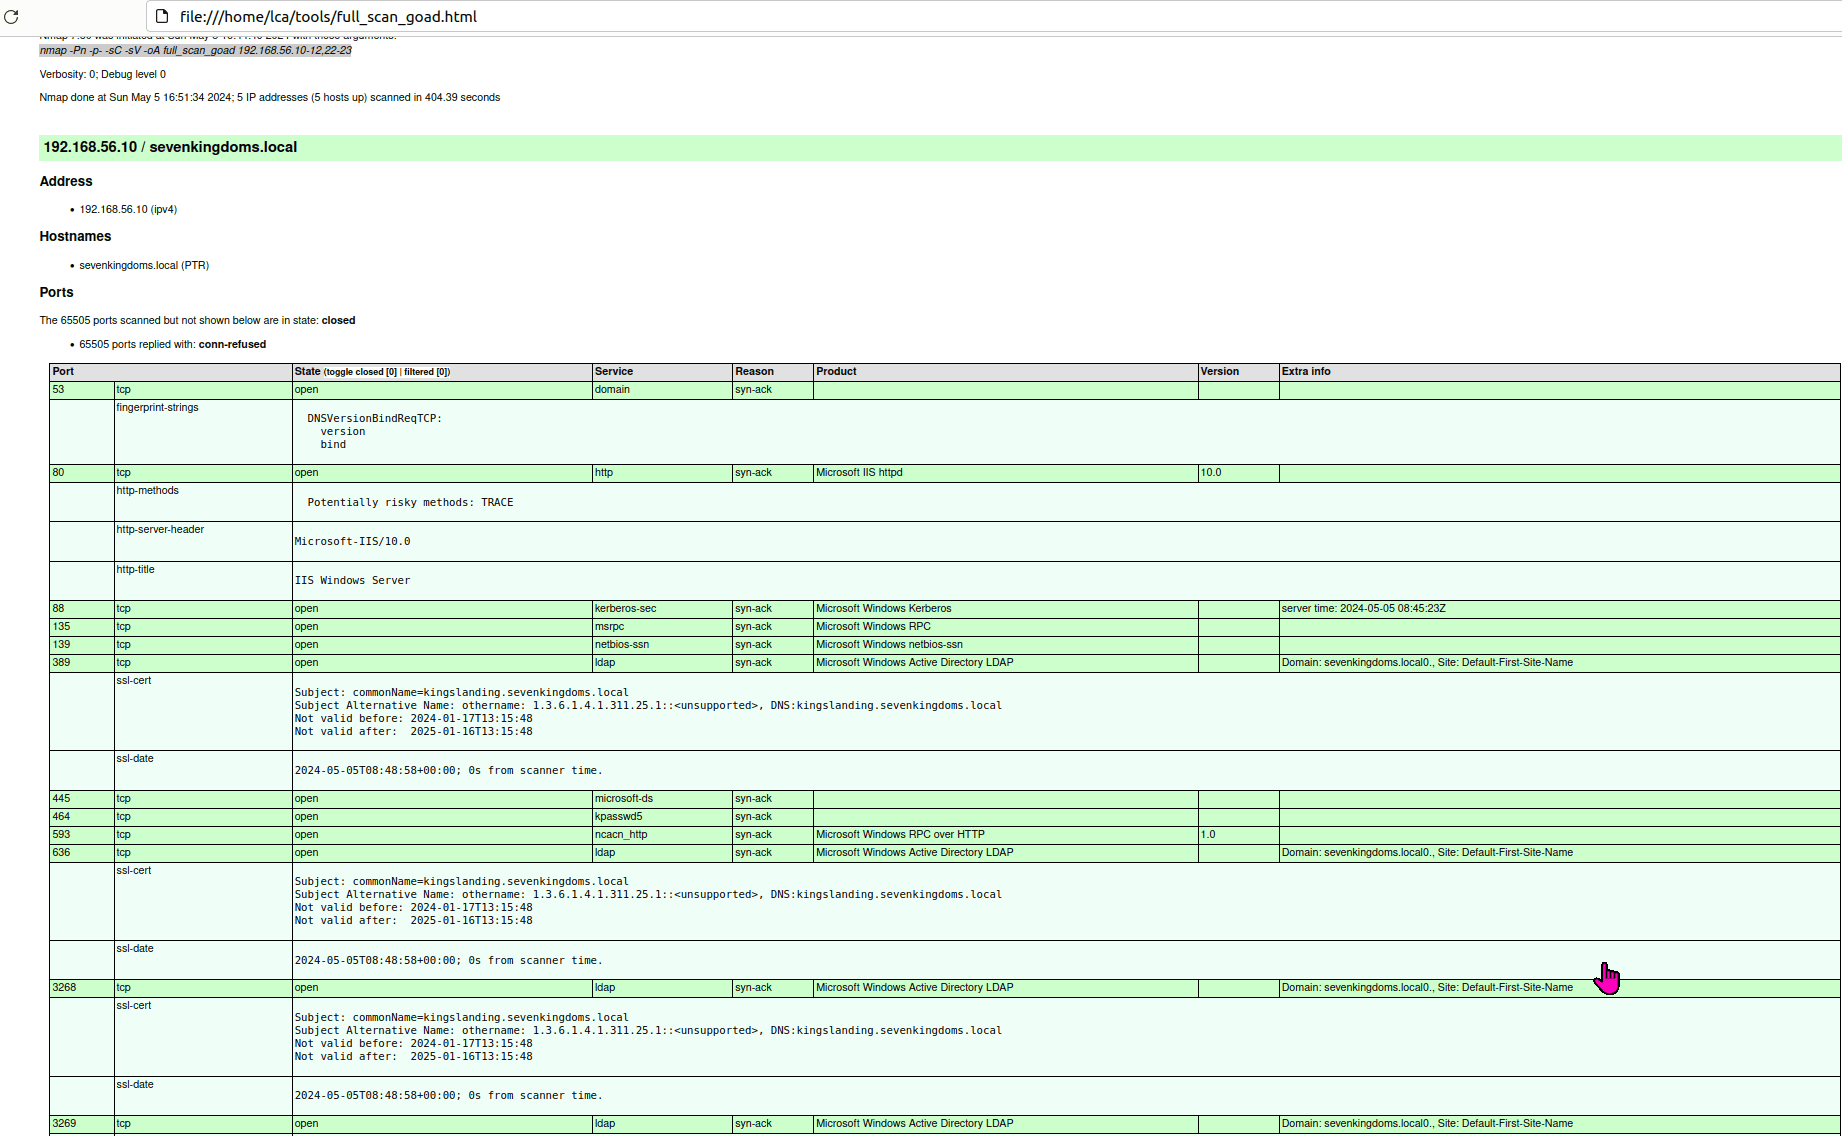This screenshot has height=1136, width=1842.
Task: Click port 135 cell
Action: [x=81, y=627]
